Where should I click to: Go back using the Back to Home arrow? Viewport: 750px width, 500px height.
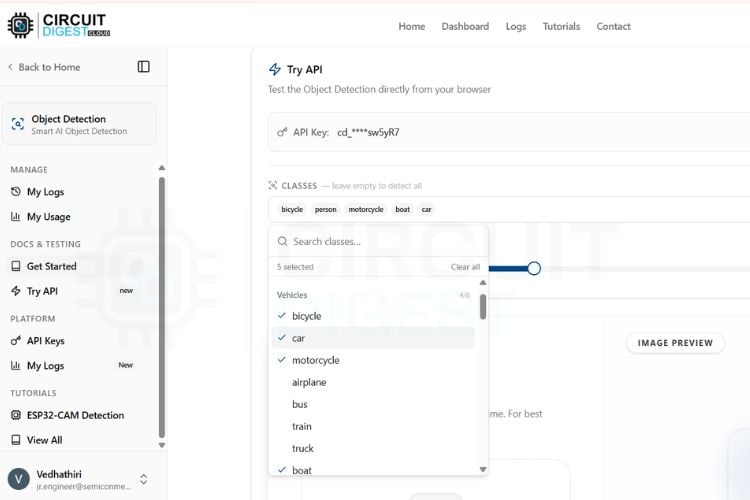coord(10,67)
